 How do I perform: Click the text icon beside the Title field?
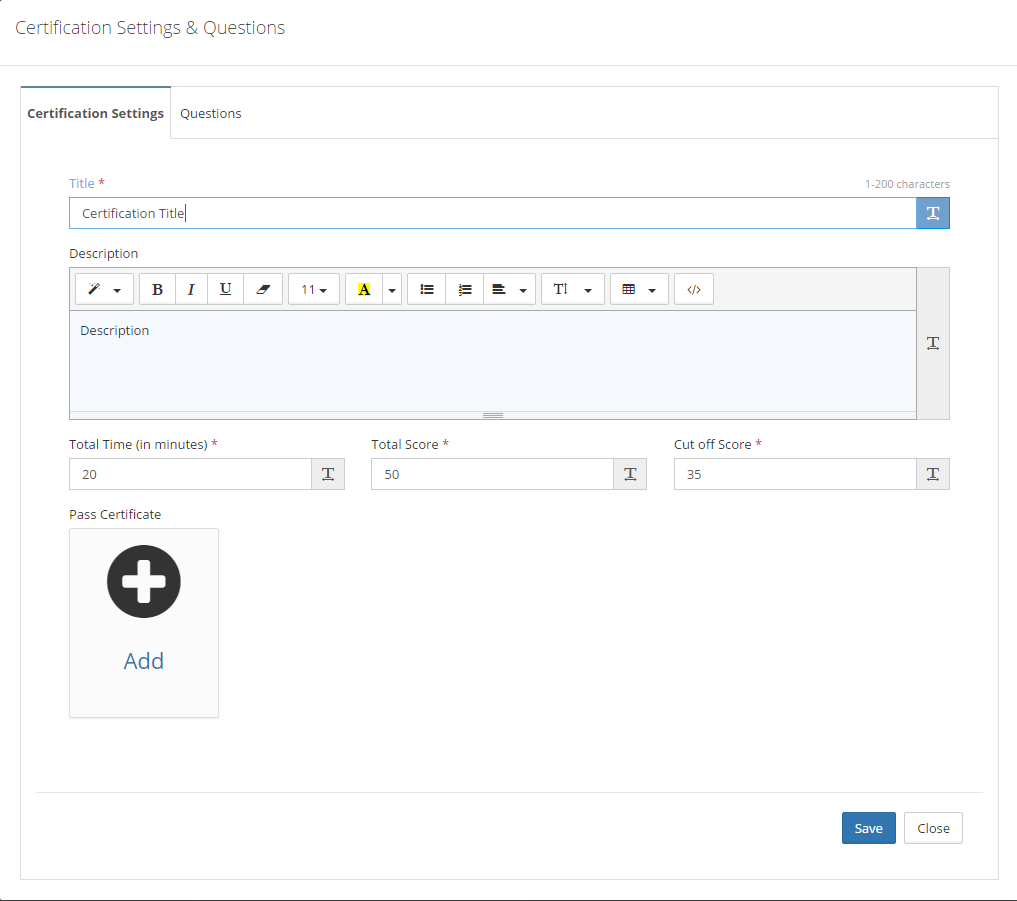932,213
